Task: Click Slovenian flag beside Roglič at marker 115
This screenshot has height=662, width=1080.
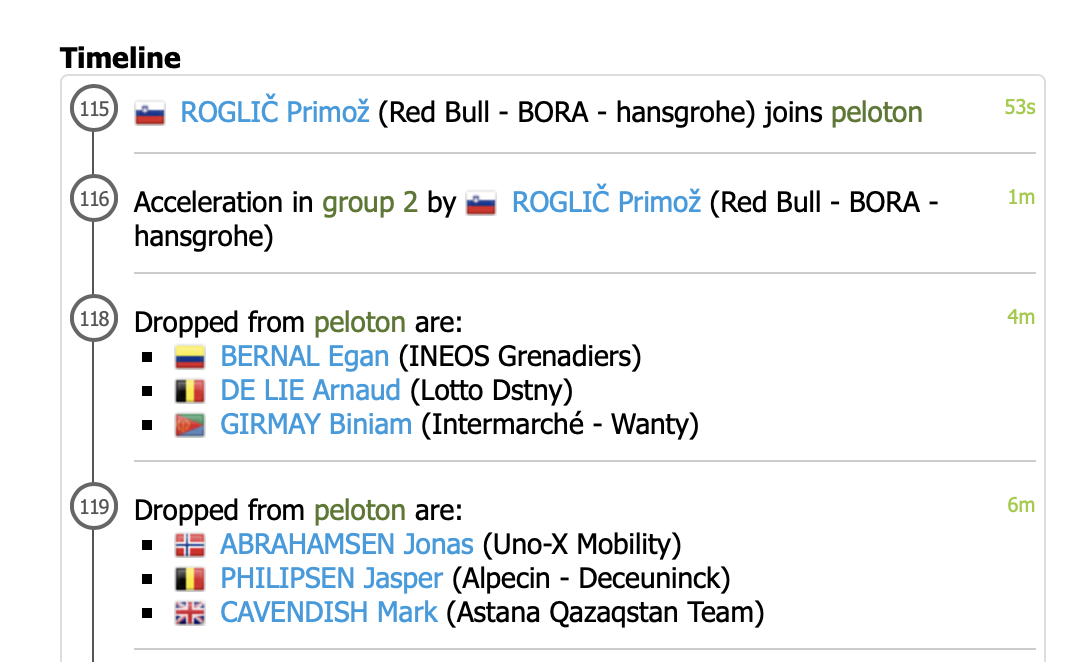Action: point(150,113)
